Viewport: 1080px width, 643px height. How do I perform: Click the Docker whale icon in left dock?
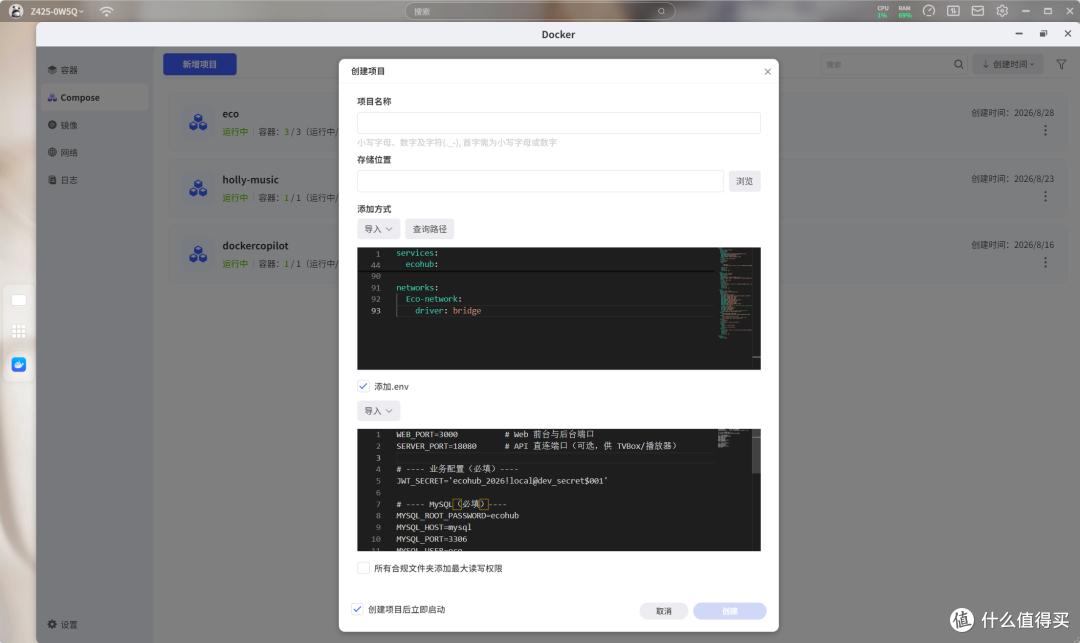tap(19, 365)
